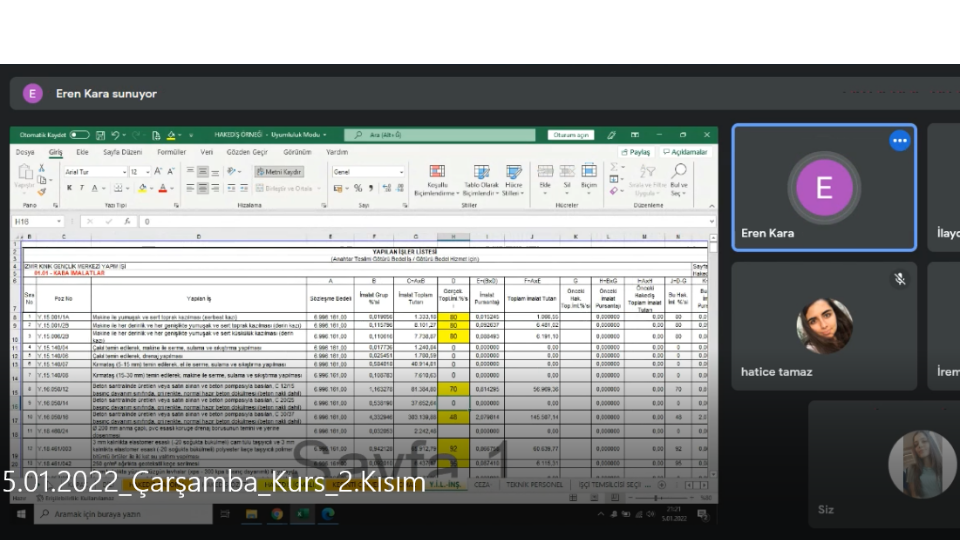Collapse the ribbon with the caret

[711, 206]
